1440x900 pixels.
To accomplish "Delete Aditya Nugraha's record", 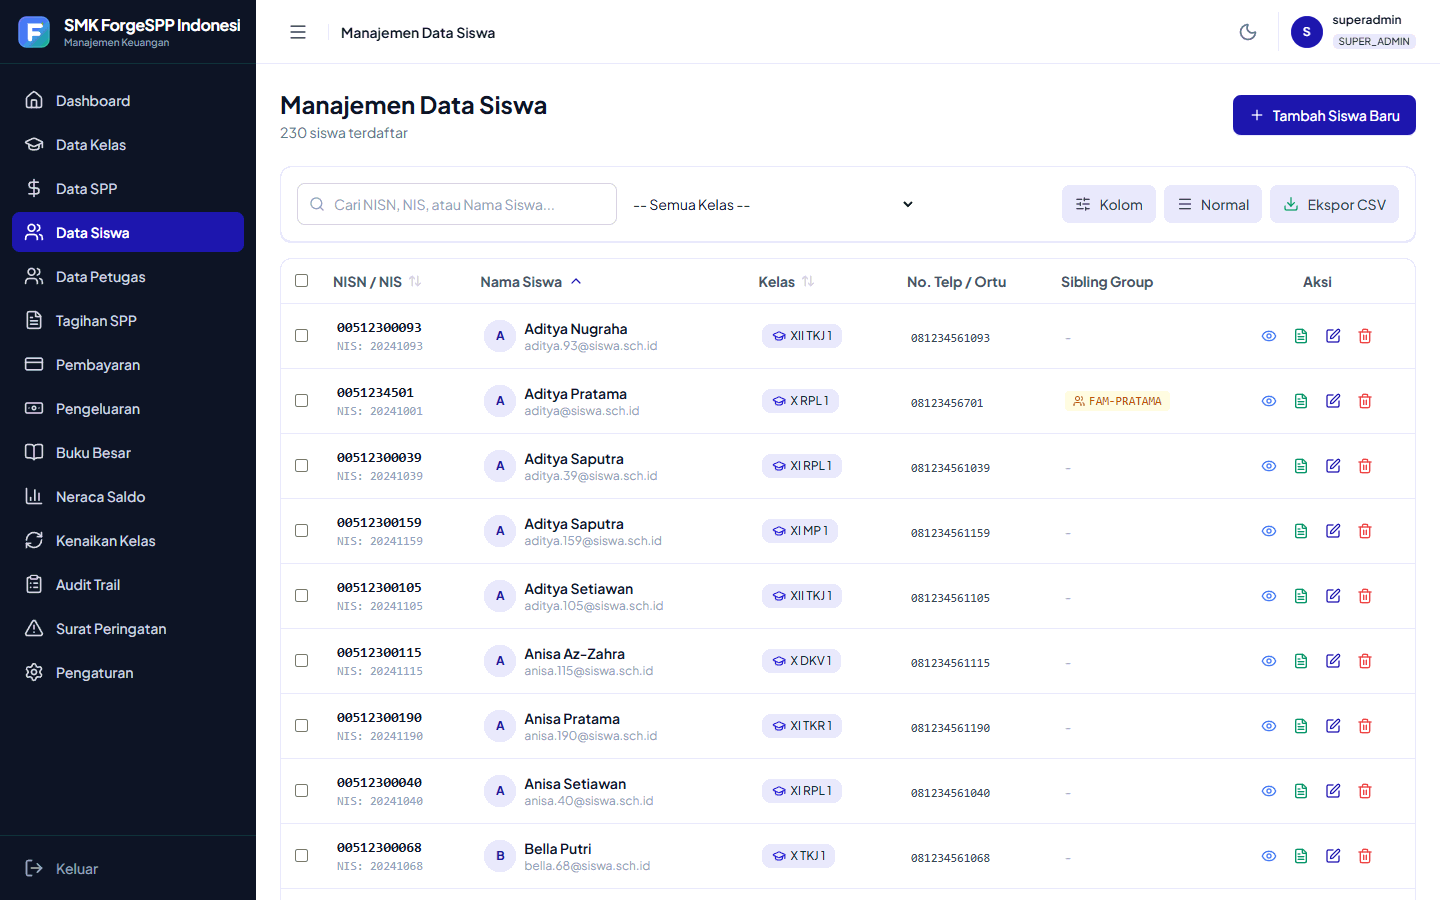I will coord(1365,336).
